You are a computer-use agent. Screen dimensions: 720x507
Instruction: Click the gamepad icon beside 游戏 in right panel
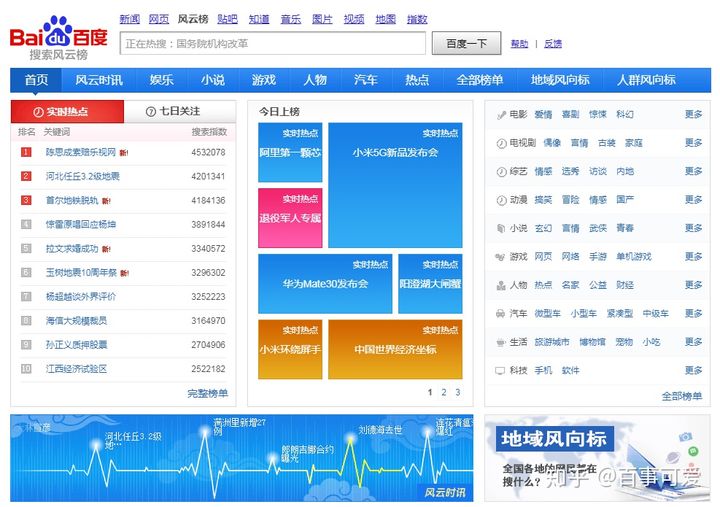[500, 257]
